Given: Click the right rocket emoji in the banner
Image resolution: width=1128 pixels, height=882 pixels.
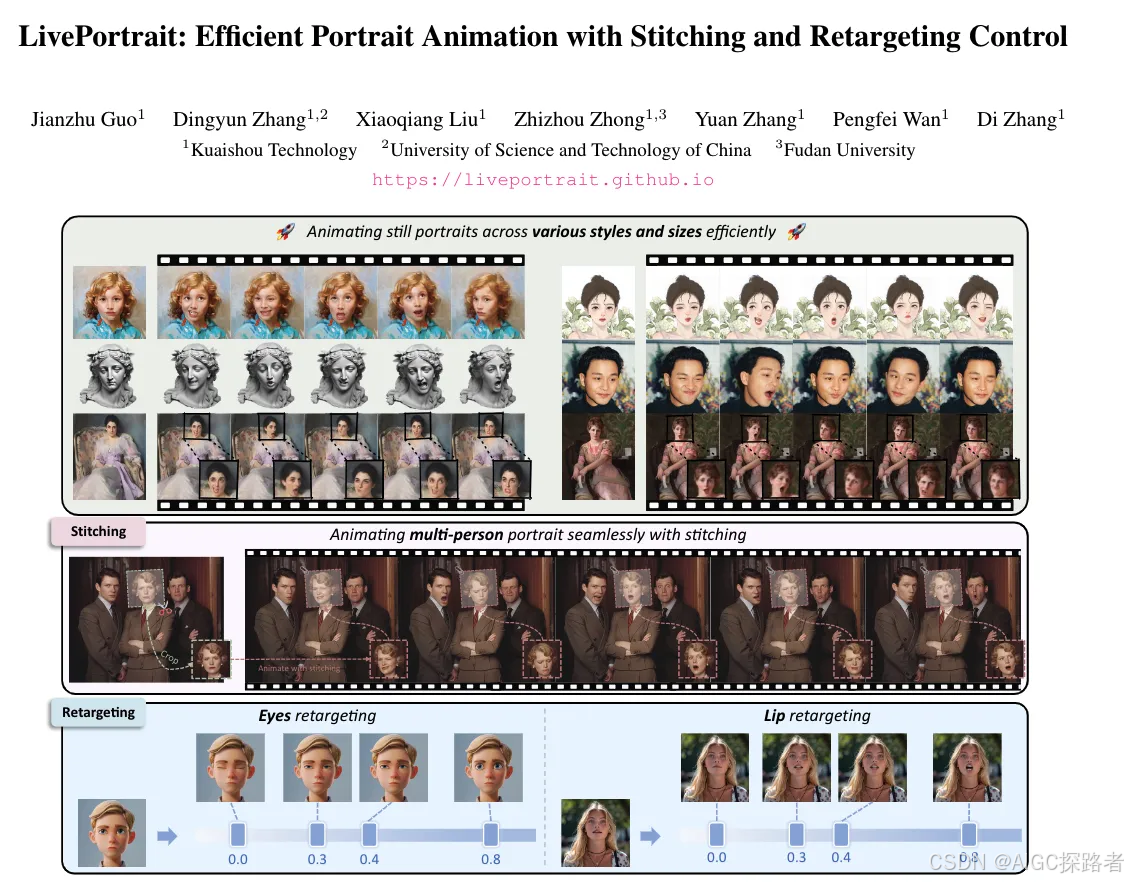Looking at the screenshot, I should (795, 231).
